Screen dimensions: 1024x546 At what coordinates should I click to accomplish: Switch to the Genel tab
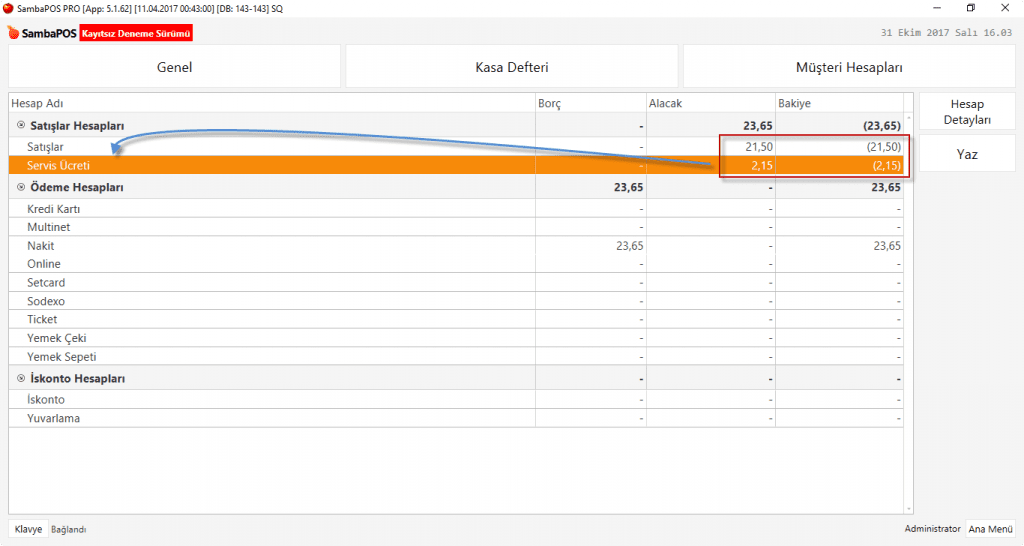click(174, 68)
